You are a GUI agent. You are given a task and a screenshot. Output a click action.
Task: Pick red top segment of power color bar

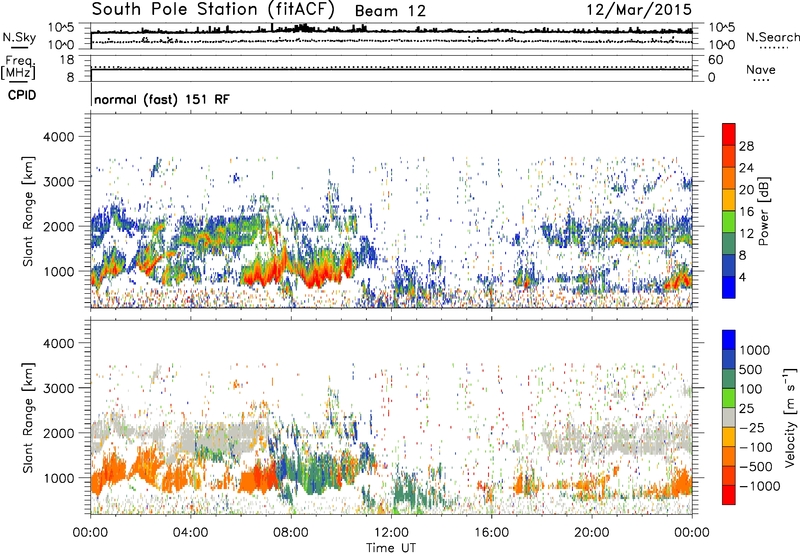(729, 134)
